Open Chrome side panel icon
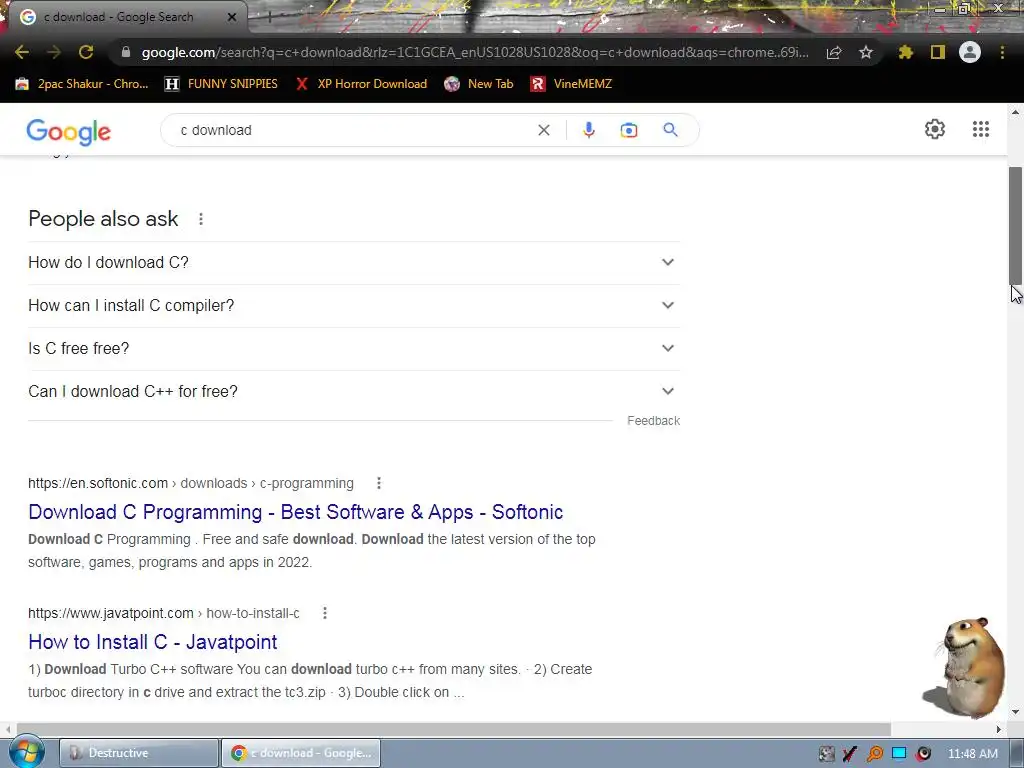 tap(938, 52)
